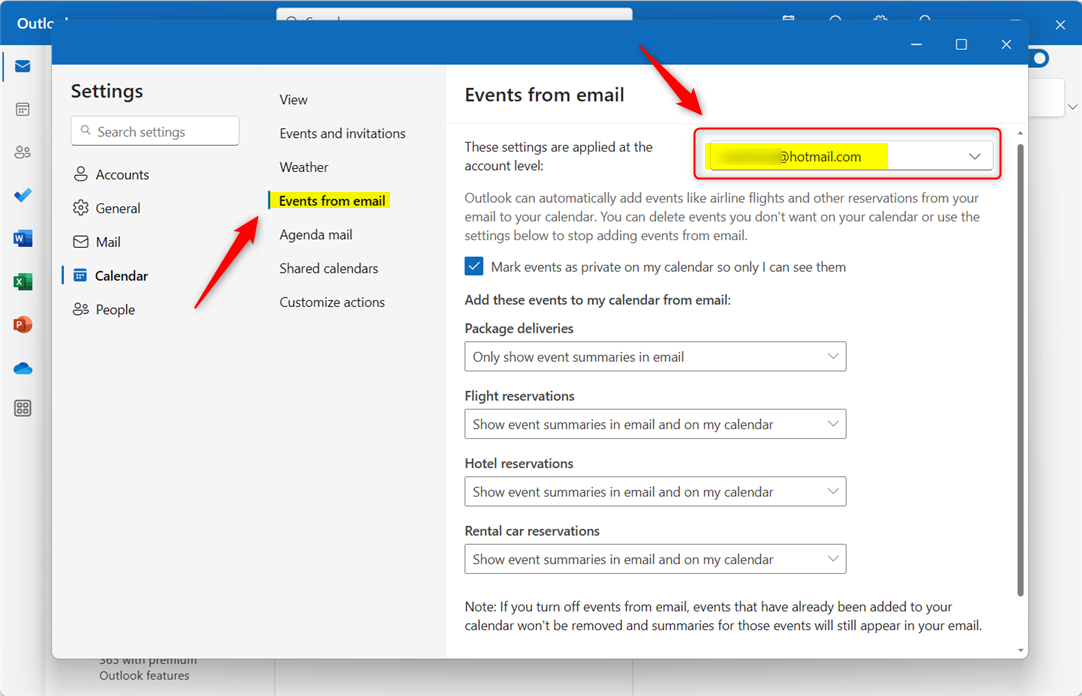The image size is (1082, 696).
Task: Switch to the Weather settings page
Action: (303, 166)
